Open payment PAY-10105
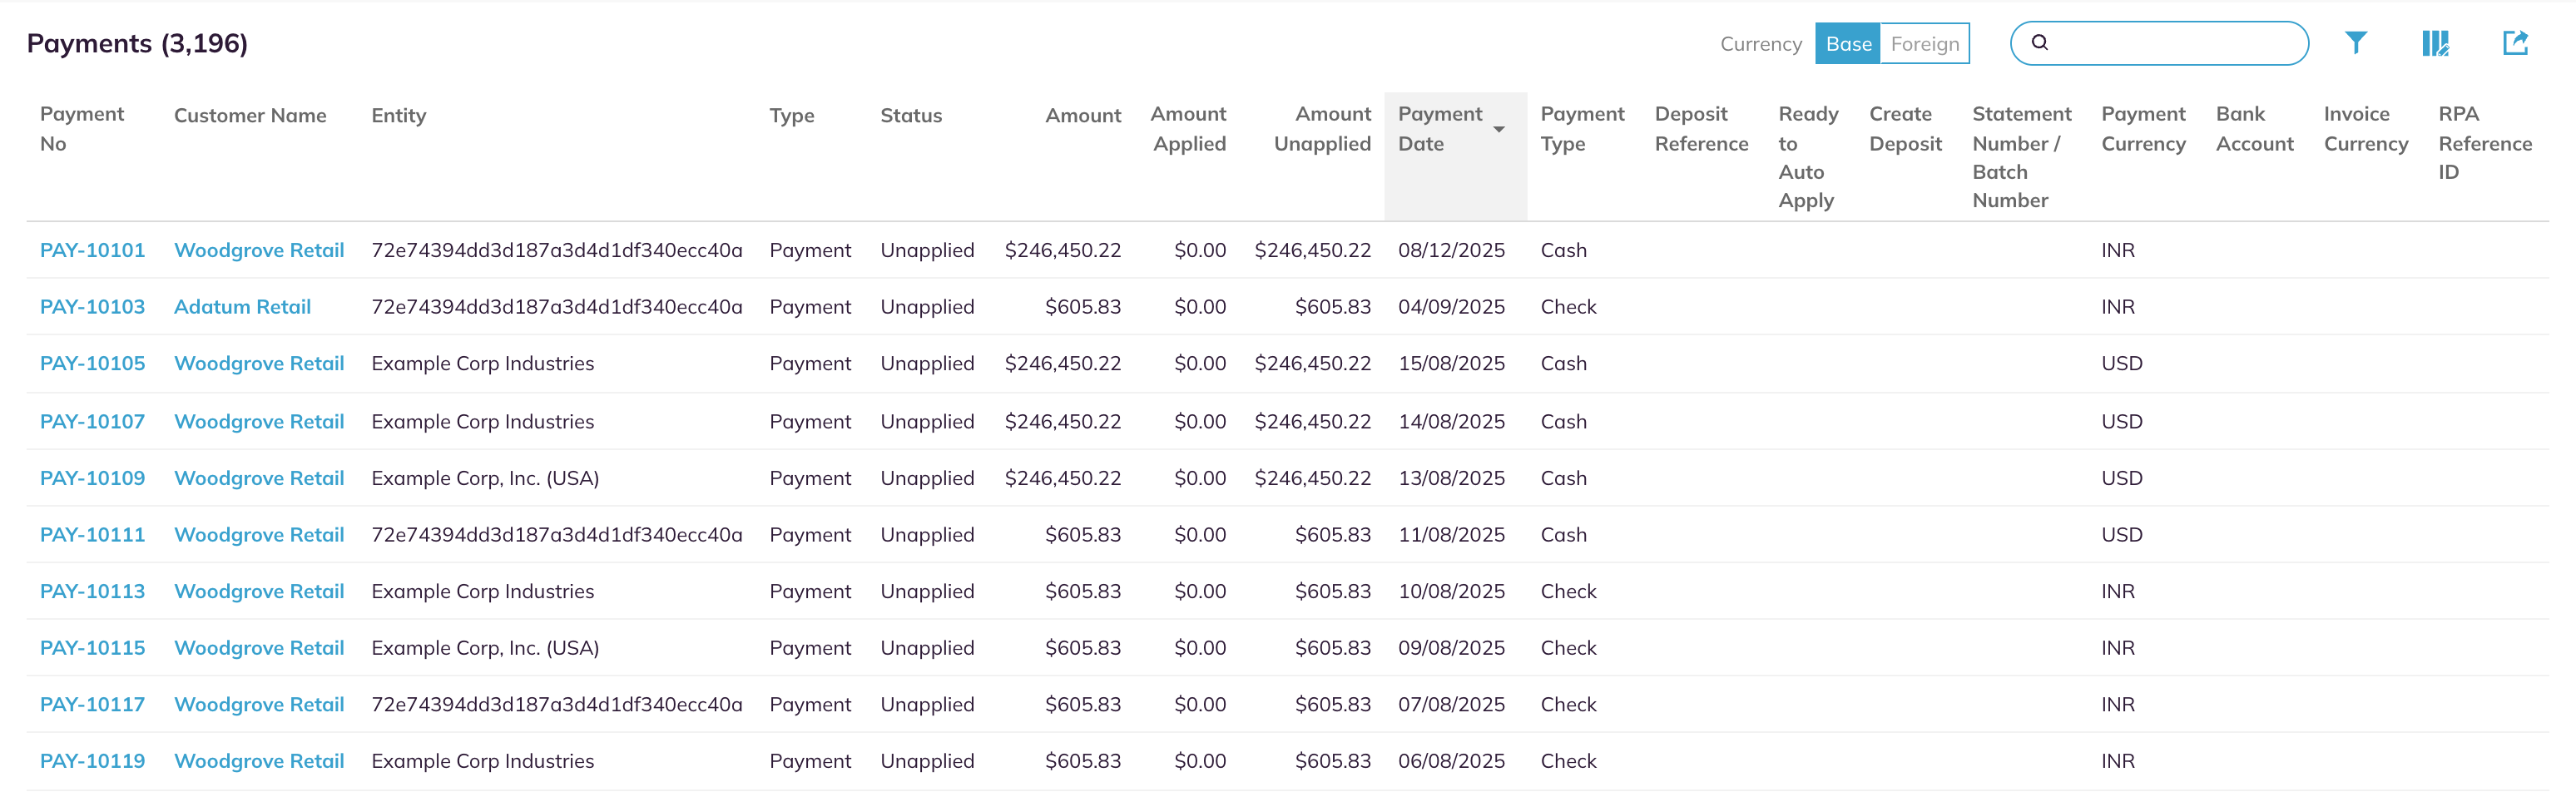 92,364
